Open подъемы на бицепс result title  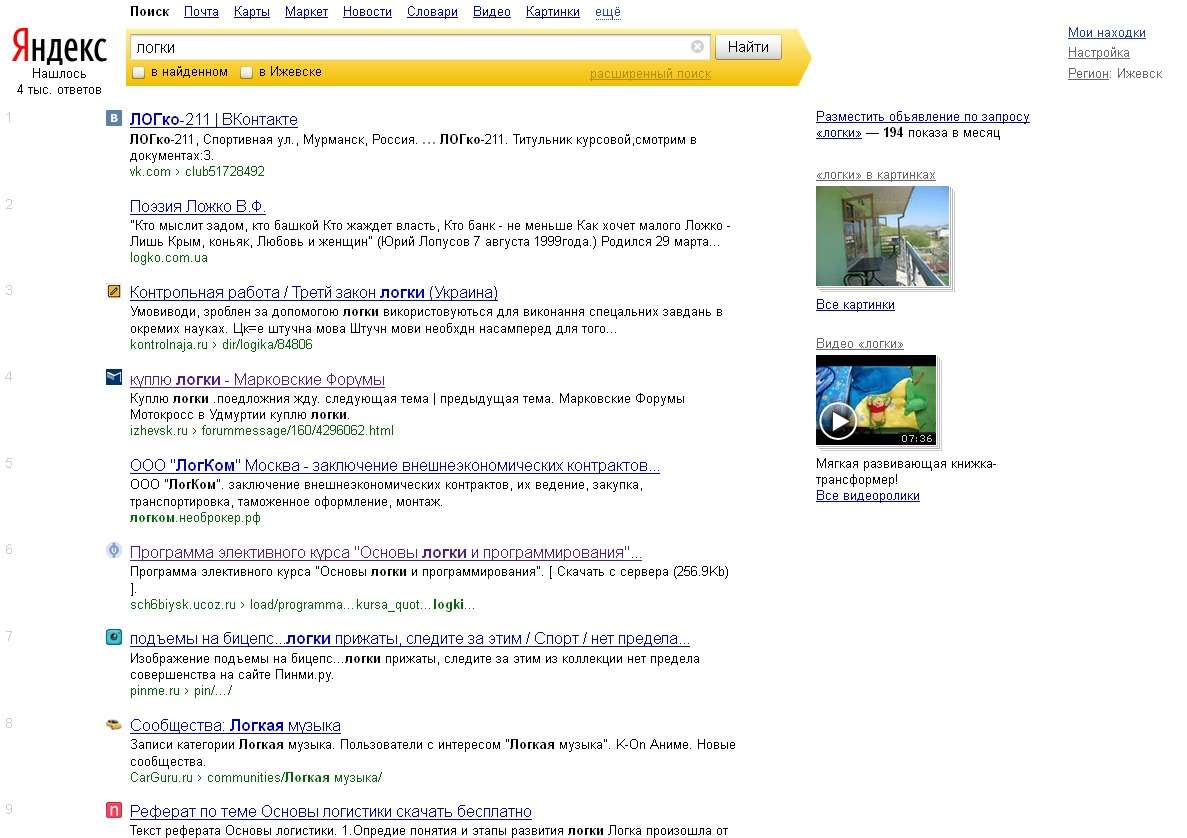410,639
